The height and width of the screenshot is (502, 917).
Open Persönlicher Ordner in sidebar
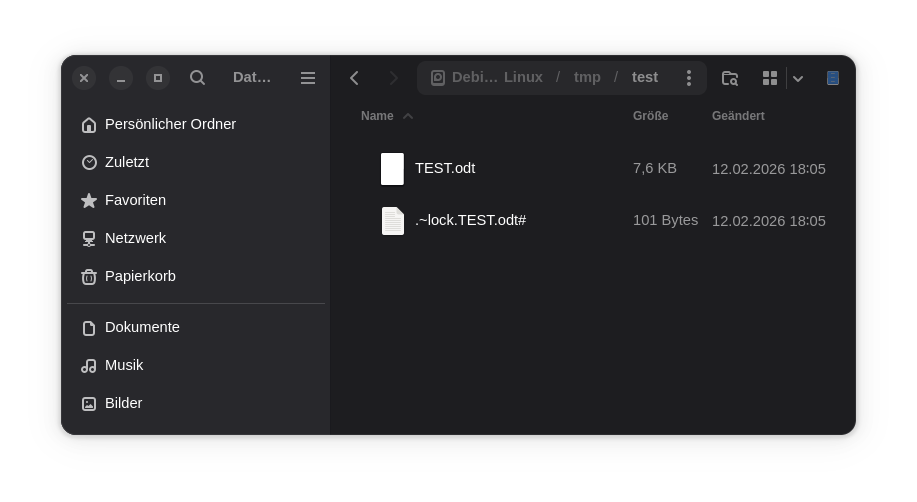pos(170,124)
